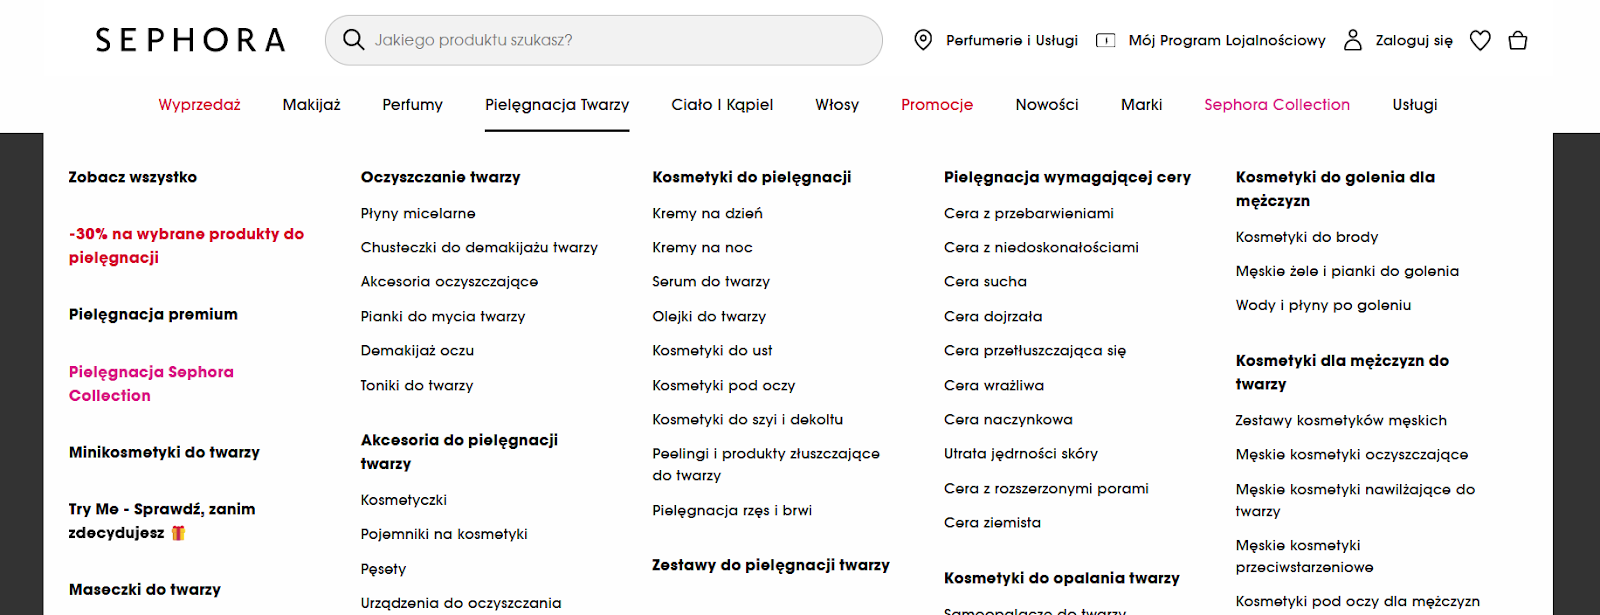Select Cera z niedoskonałościami

pyautogui.click(x=1041, y=248)
